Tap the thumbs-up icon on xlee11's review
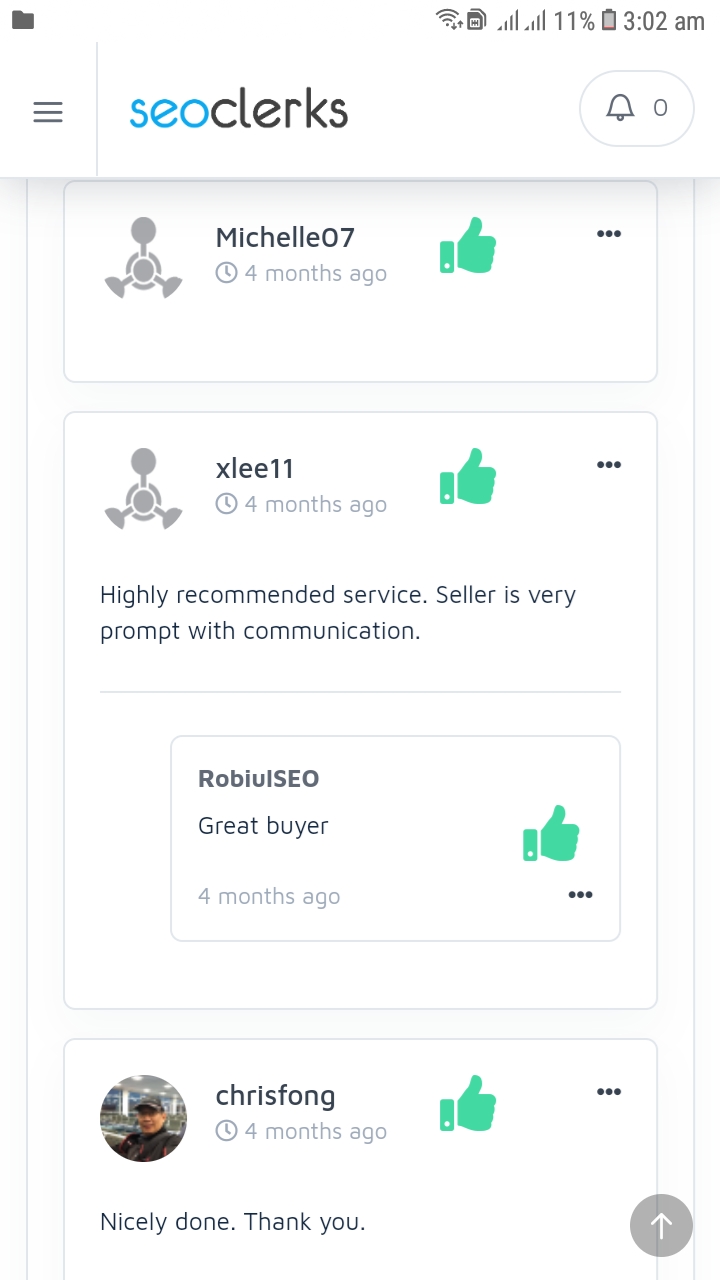This screenshot has width=720, height=1280. tap(468, 477)
